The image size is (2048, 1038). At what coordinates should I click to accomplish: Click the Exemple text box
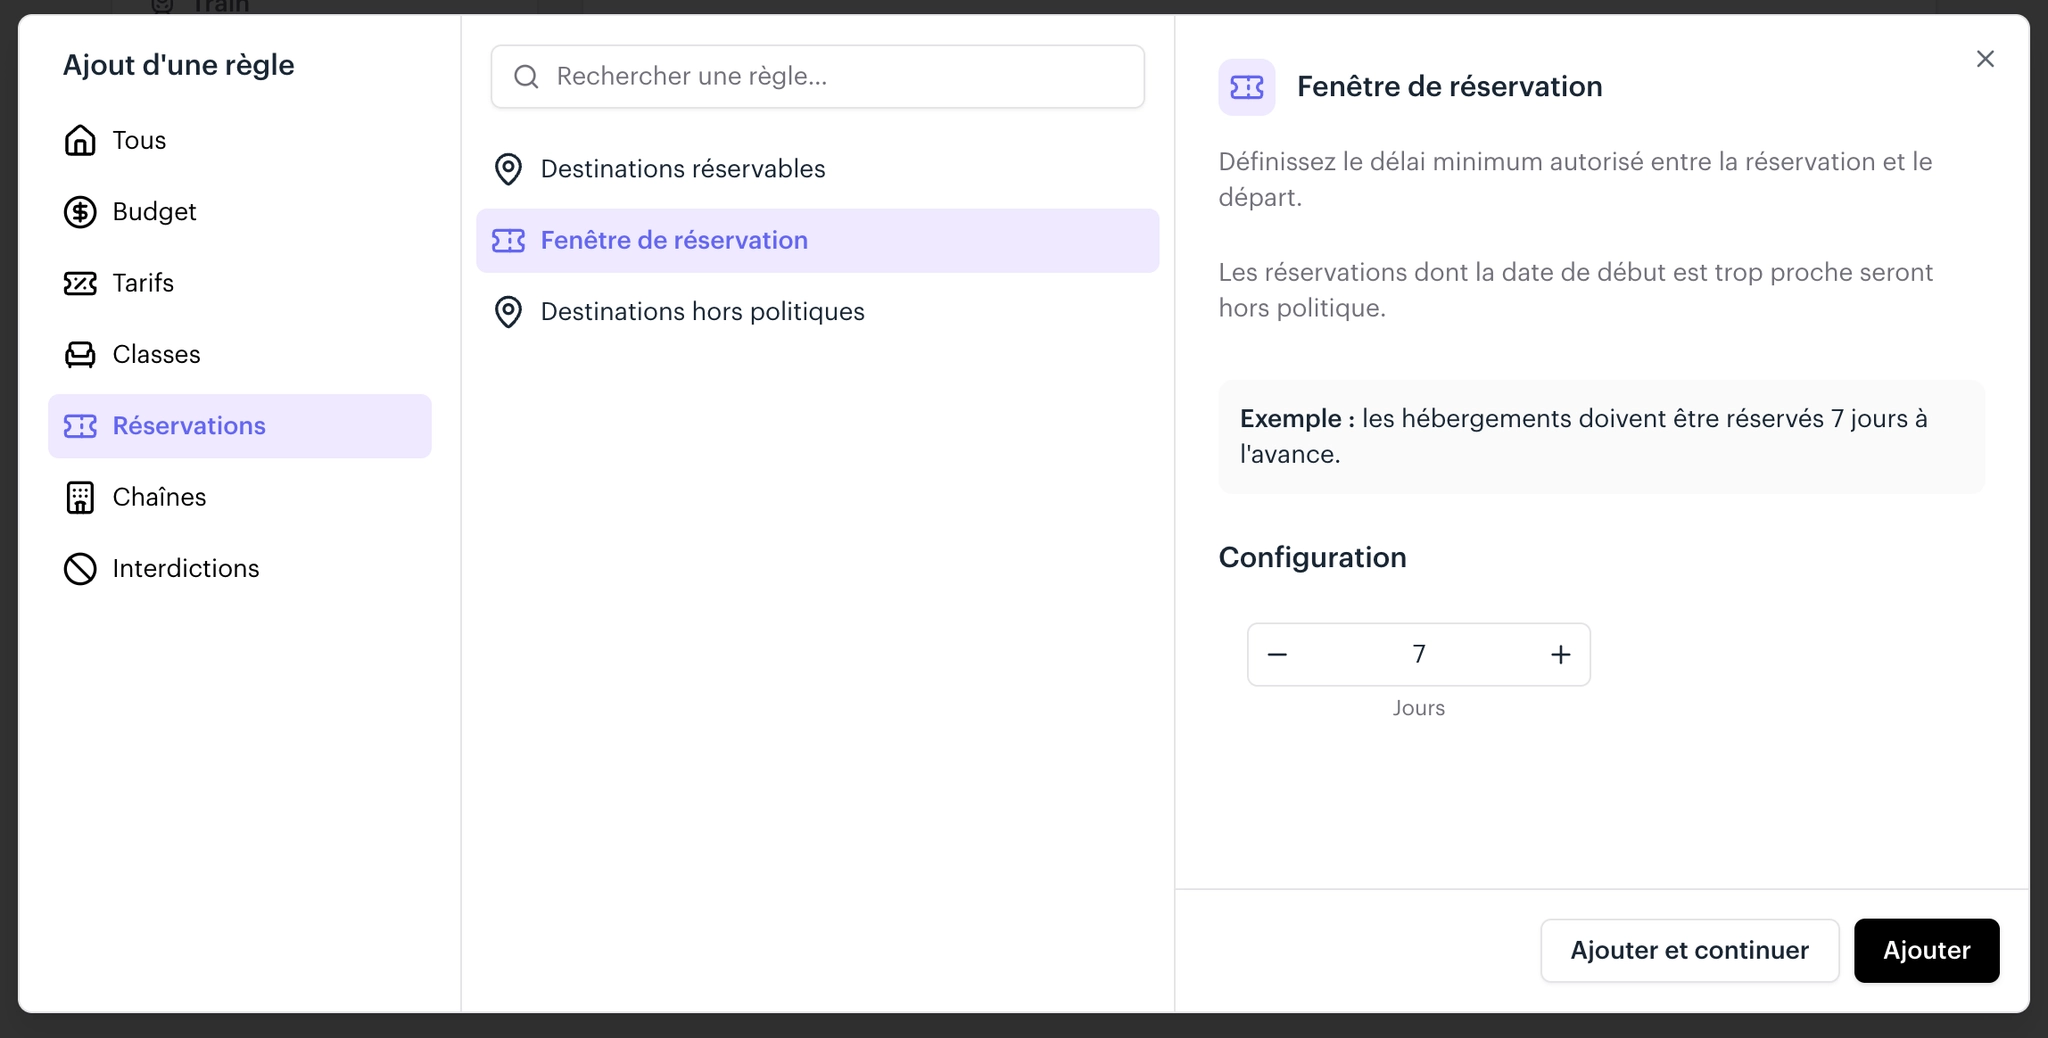[x=1601, y=437]
